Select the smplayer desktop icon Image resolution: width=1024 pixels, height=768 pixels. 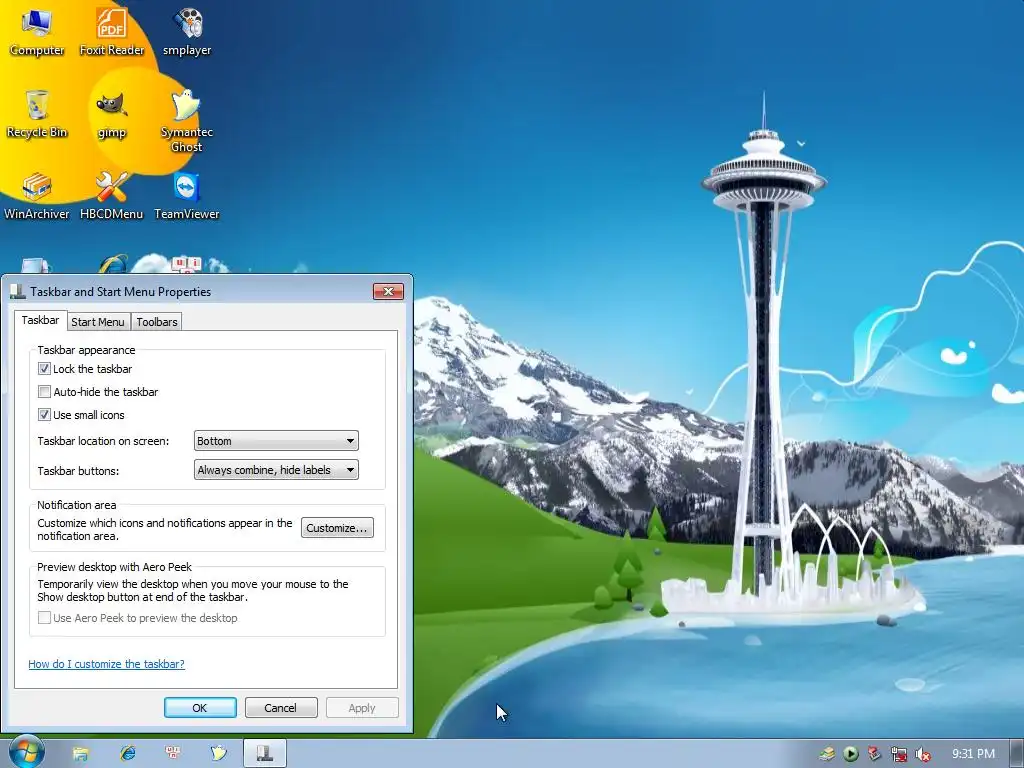point(187,31)
